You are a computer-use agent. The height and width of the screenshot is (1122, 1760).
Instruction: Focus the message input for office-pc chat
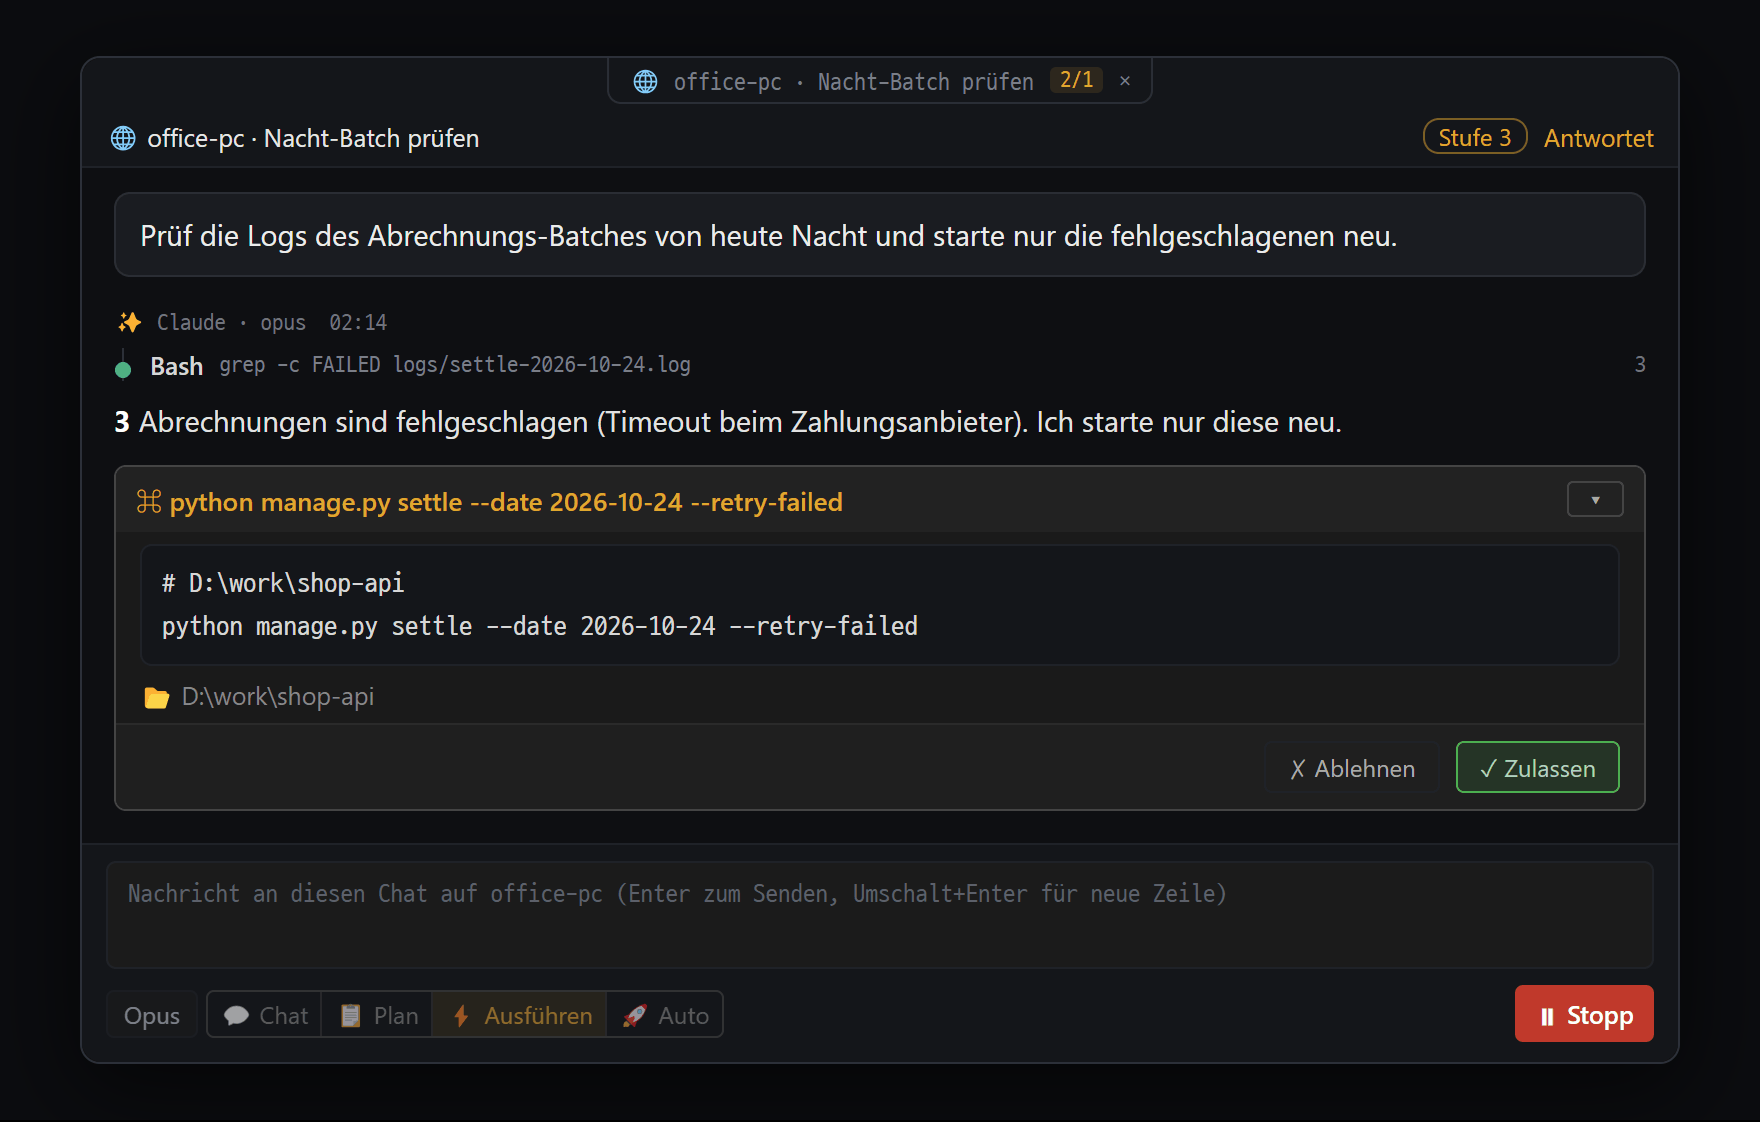pos(880,915)
